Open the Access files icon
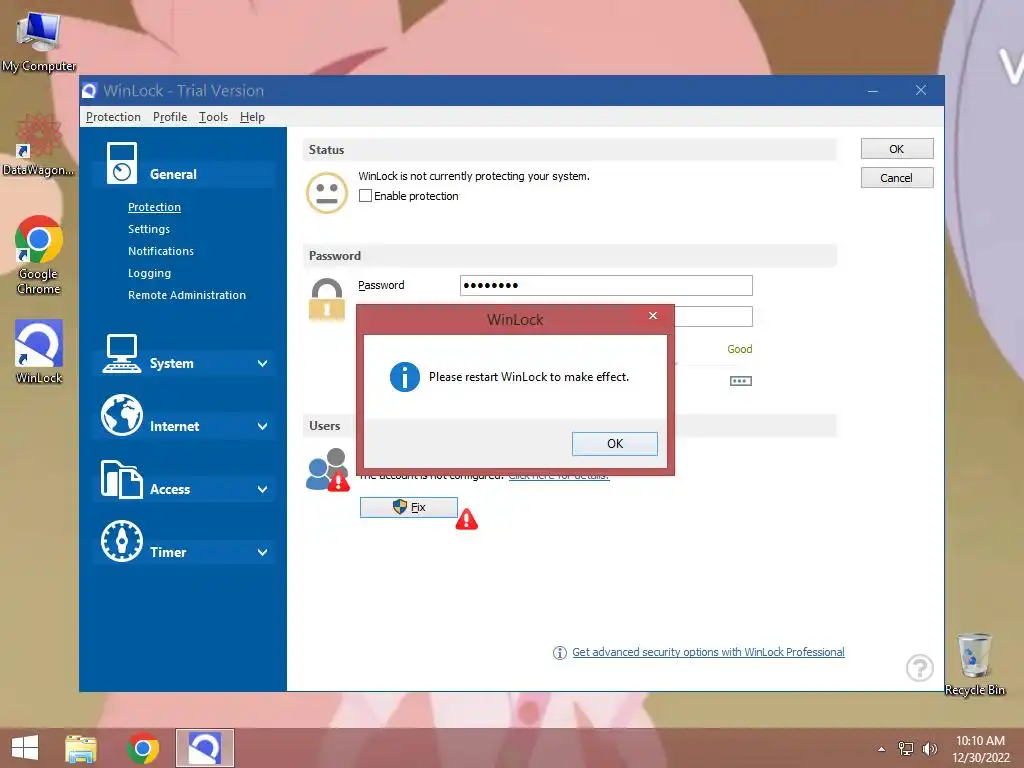 tap(121, 479)
